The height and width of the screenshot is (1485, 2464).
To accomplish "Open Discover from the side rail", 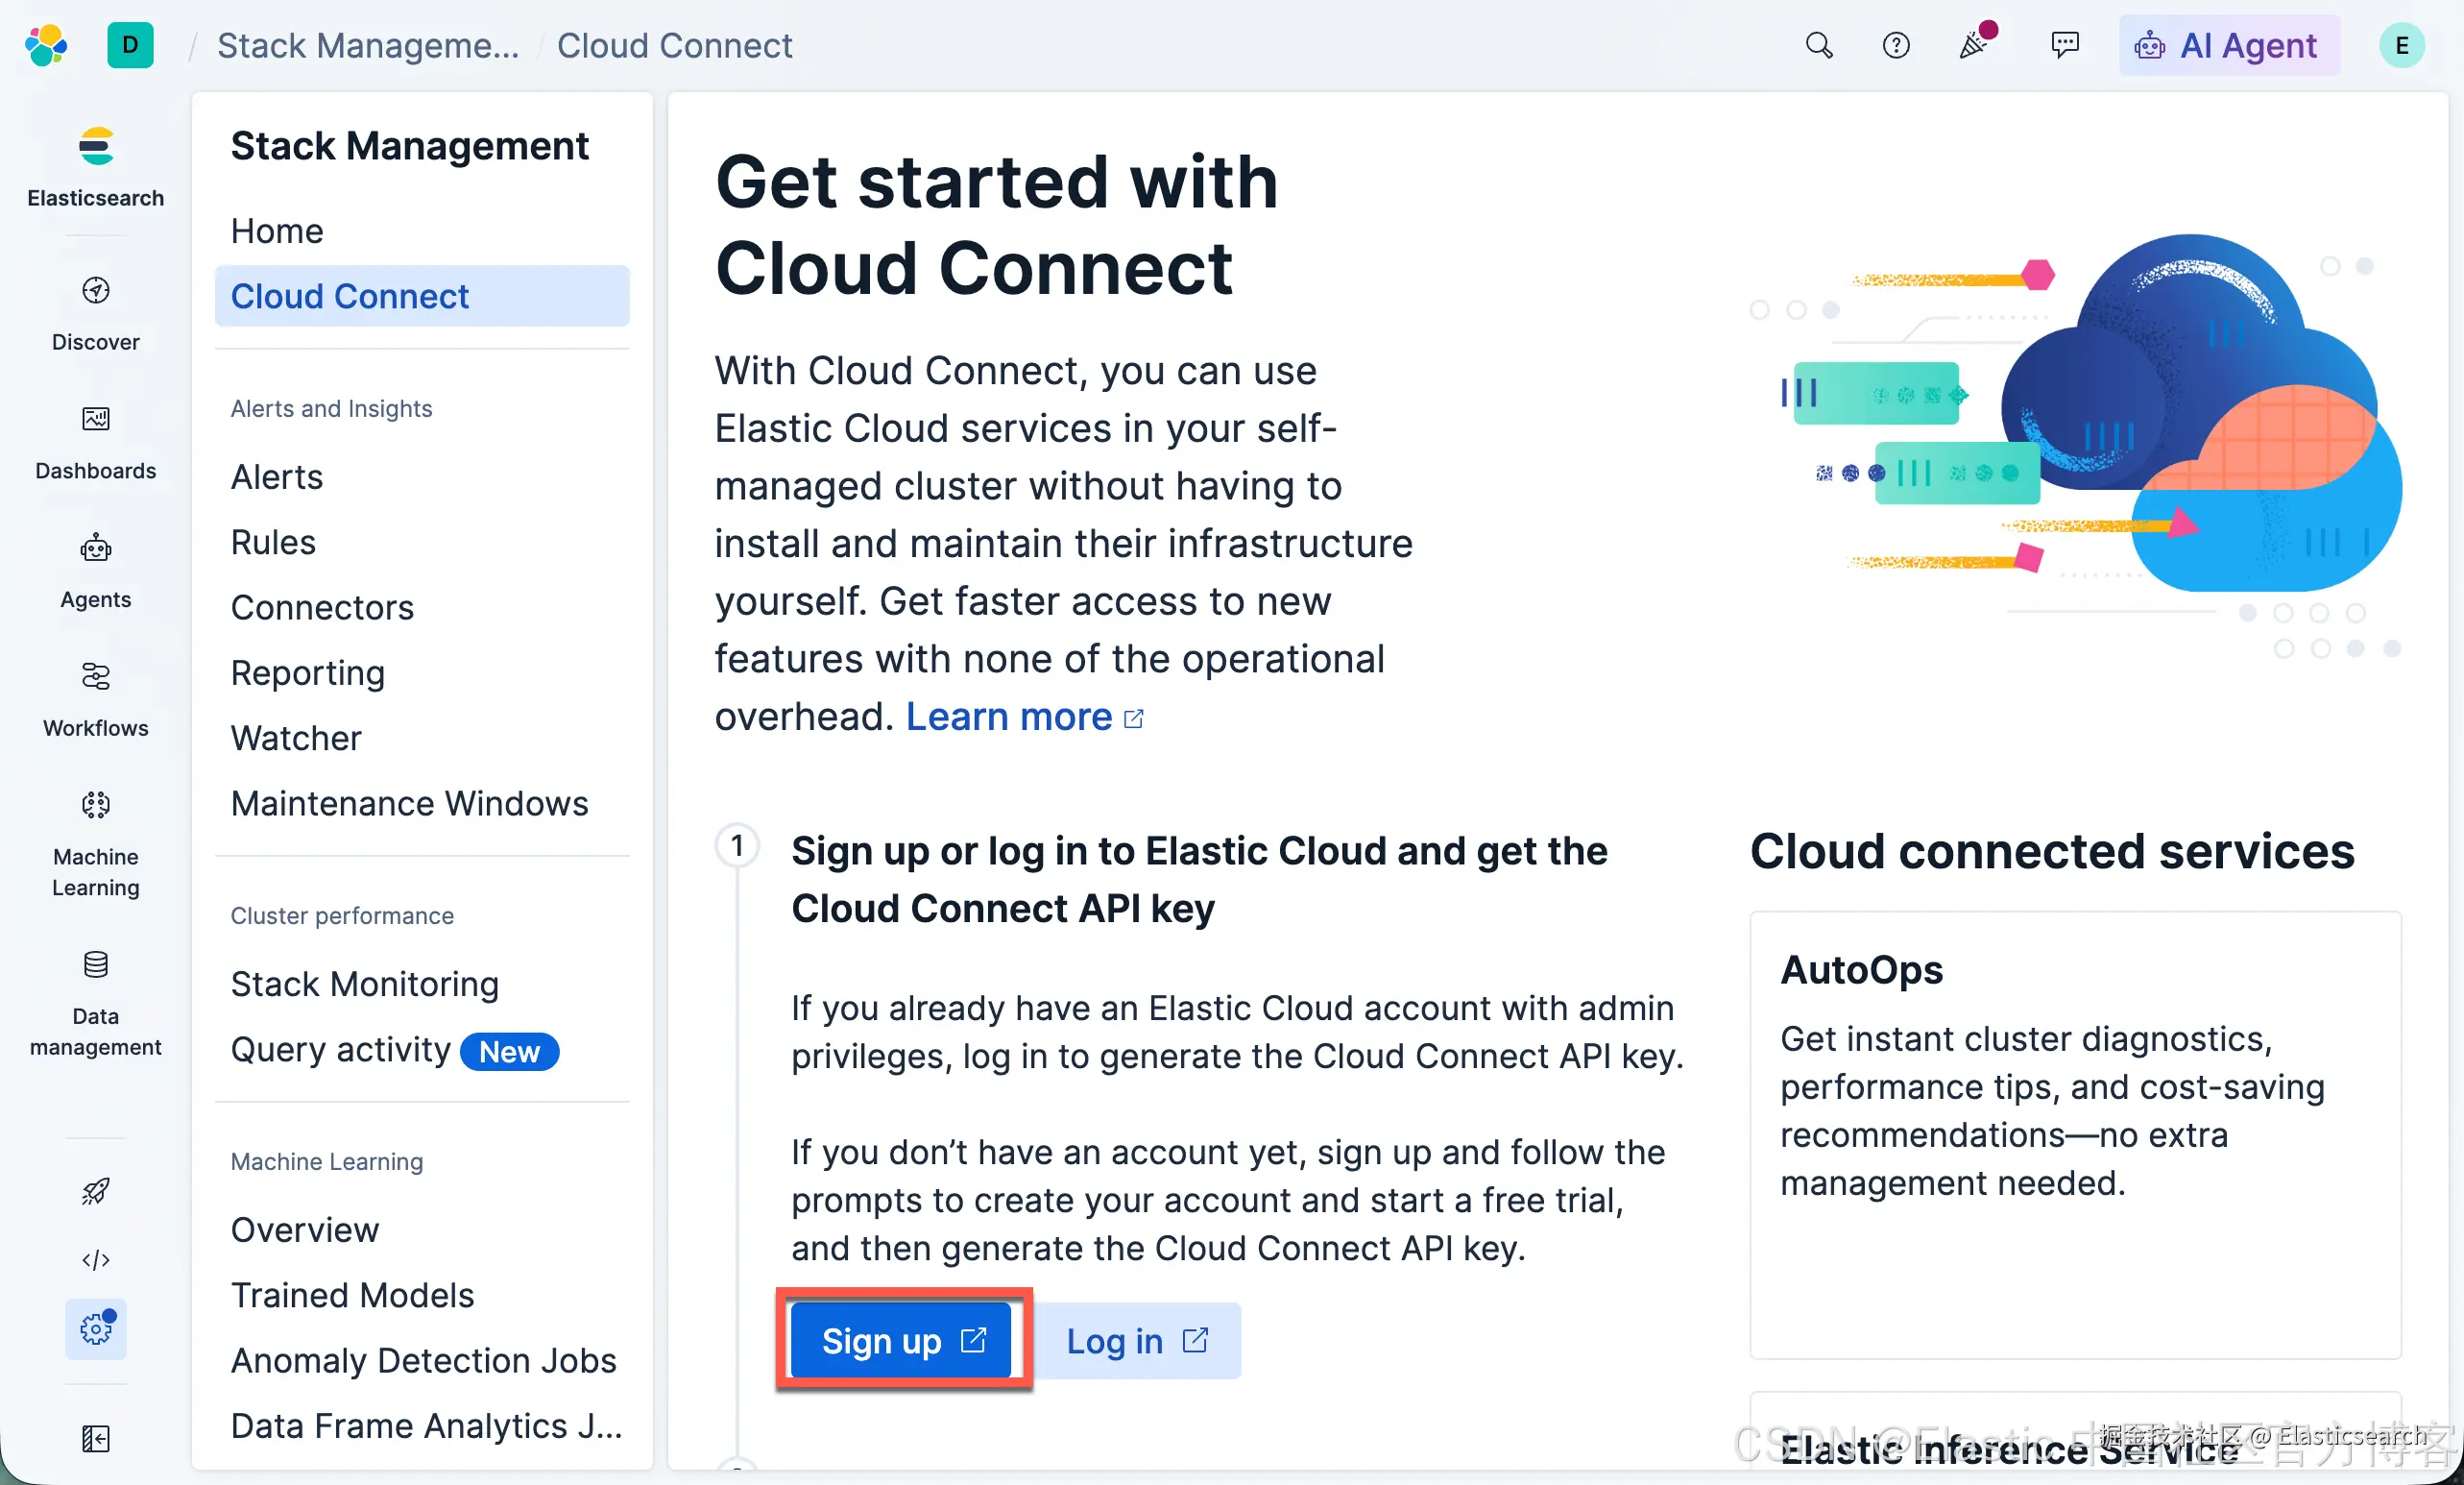I will (96, 314).
